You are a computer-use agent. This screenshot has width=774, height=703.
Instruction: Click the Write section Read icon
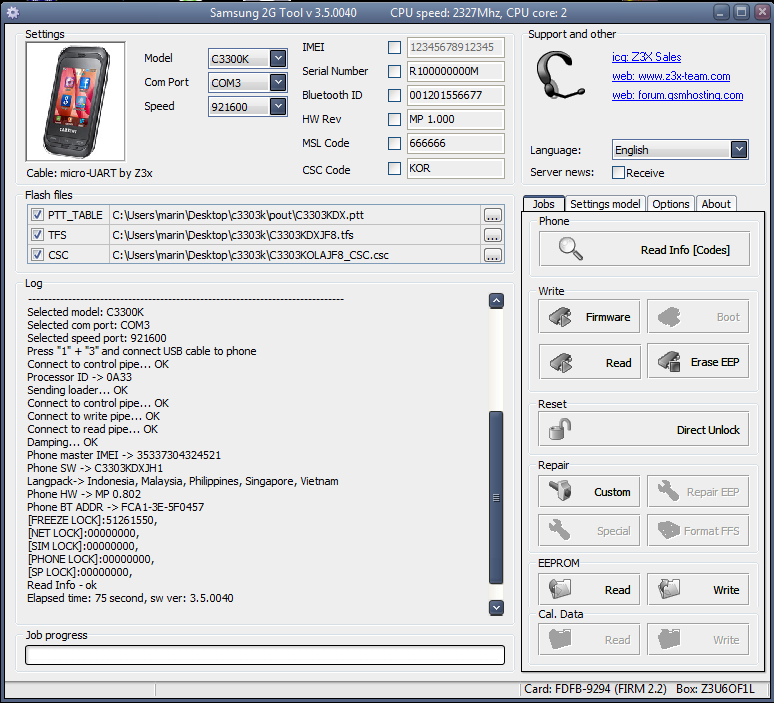point(560,362)
